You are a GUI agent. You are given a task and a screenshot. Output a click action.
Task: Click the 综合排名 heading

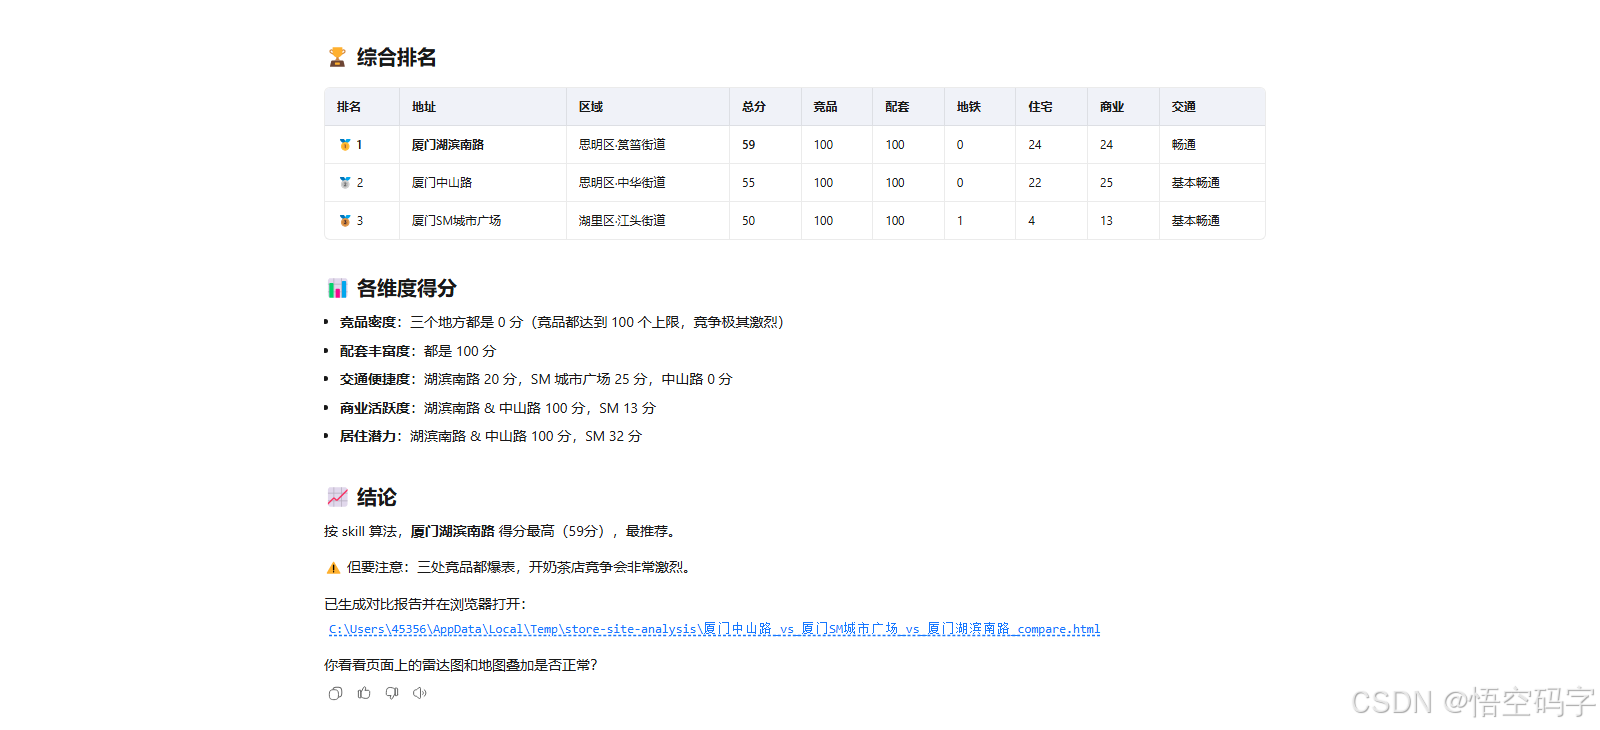pos(397,58)
